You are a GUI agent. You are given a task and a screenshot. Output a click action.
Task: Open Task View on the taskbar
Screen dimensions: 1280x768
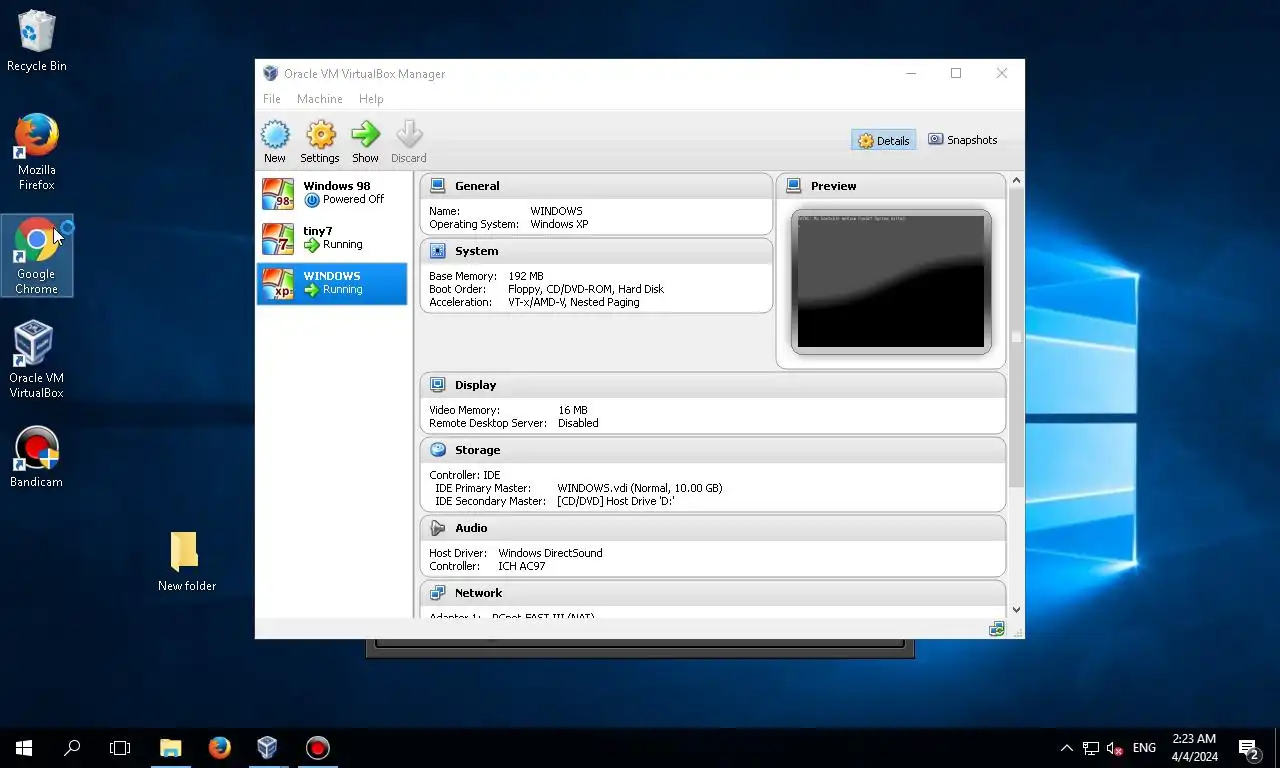[120, 747]
